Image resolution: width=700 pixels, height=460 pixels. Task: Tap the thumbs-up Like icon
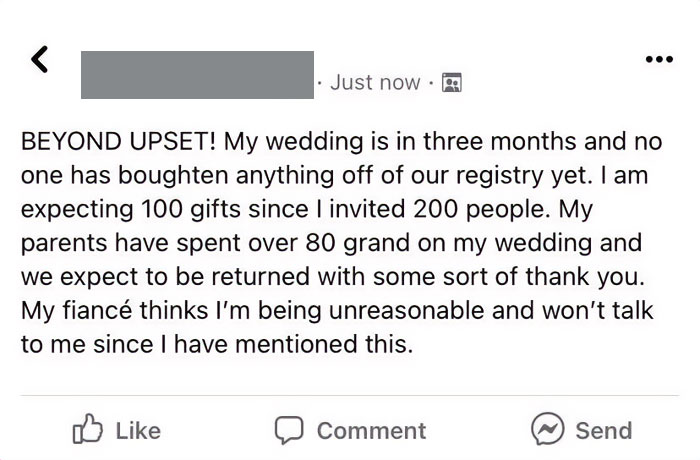pyautogui.click(x=86, y=430)
